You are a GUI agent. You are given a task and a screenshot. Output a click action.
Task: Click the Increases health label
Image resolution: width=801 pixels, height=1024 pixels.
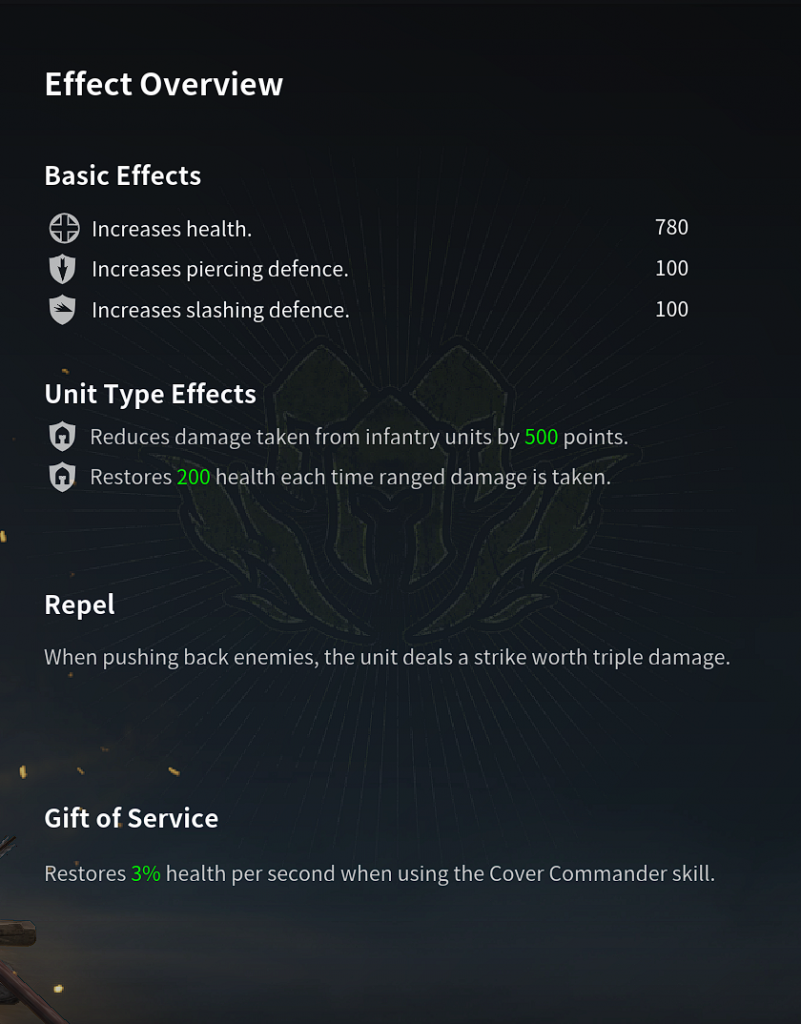pos(172,229)
